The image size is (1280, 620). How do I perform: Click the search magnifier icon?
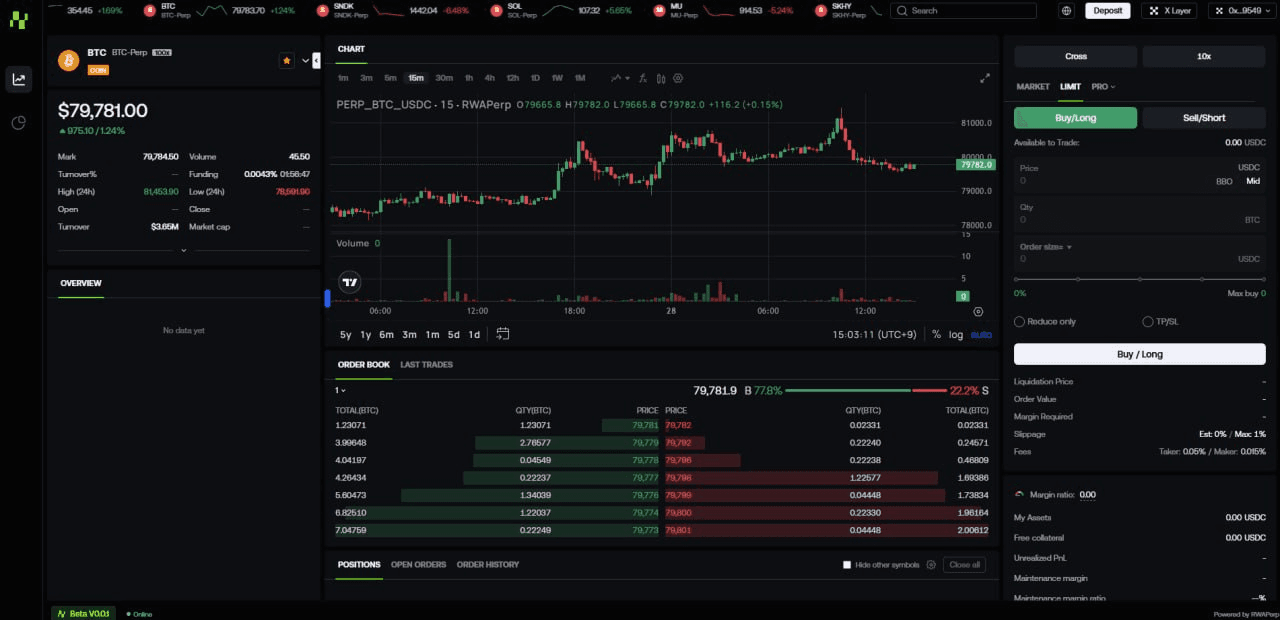(x=902, y=11)
